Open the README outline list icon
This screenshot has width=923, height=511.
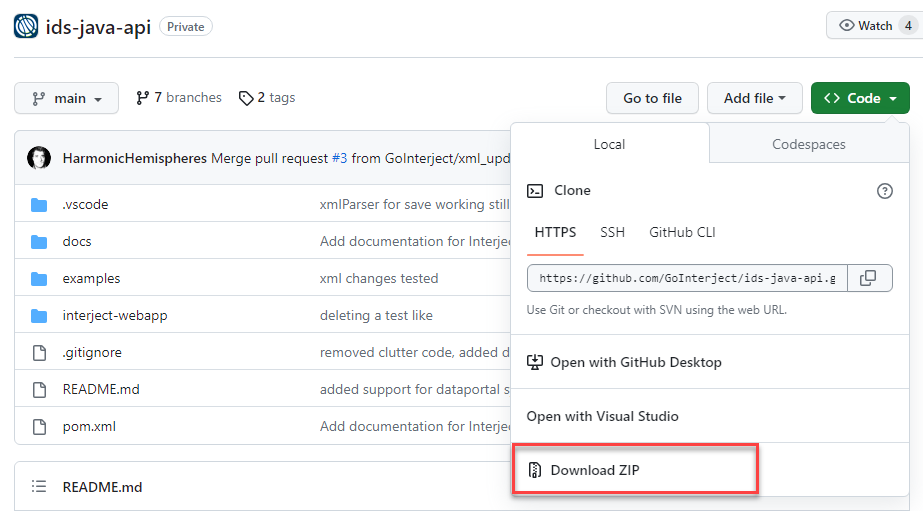coord(39,486)
